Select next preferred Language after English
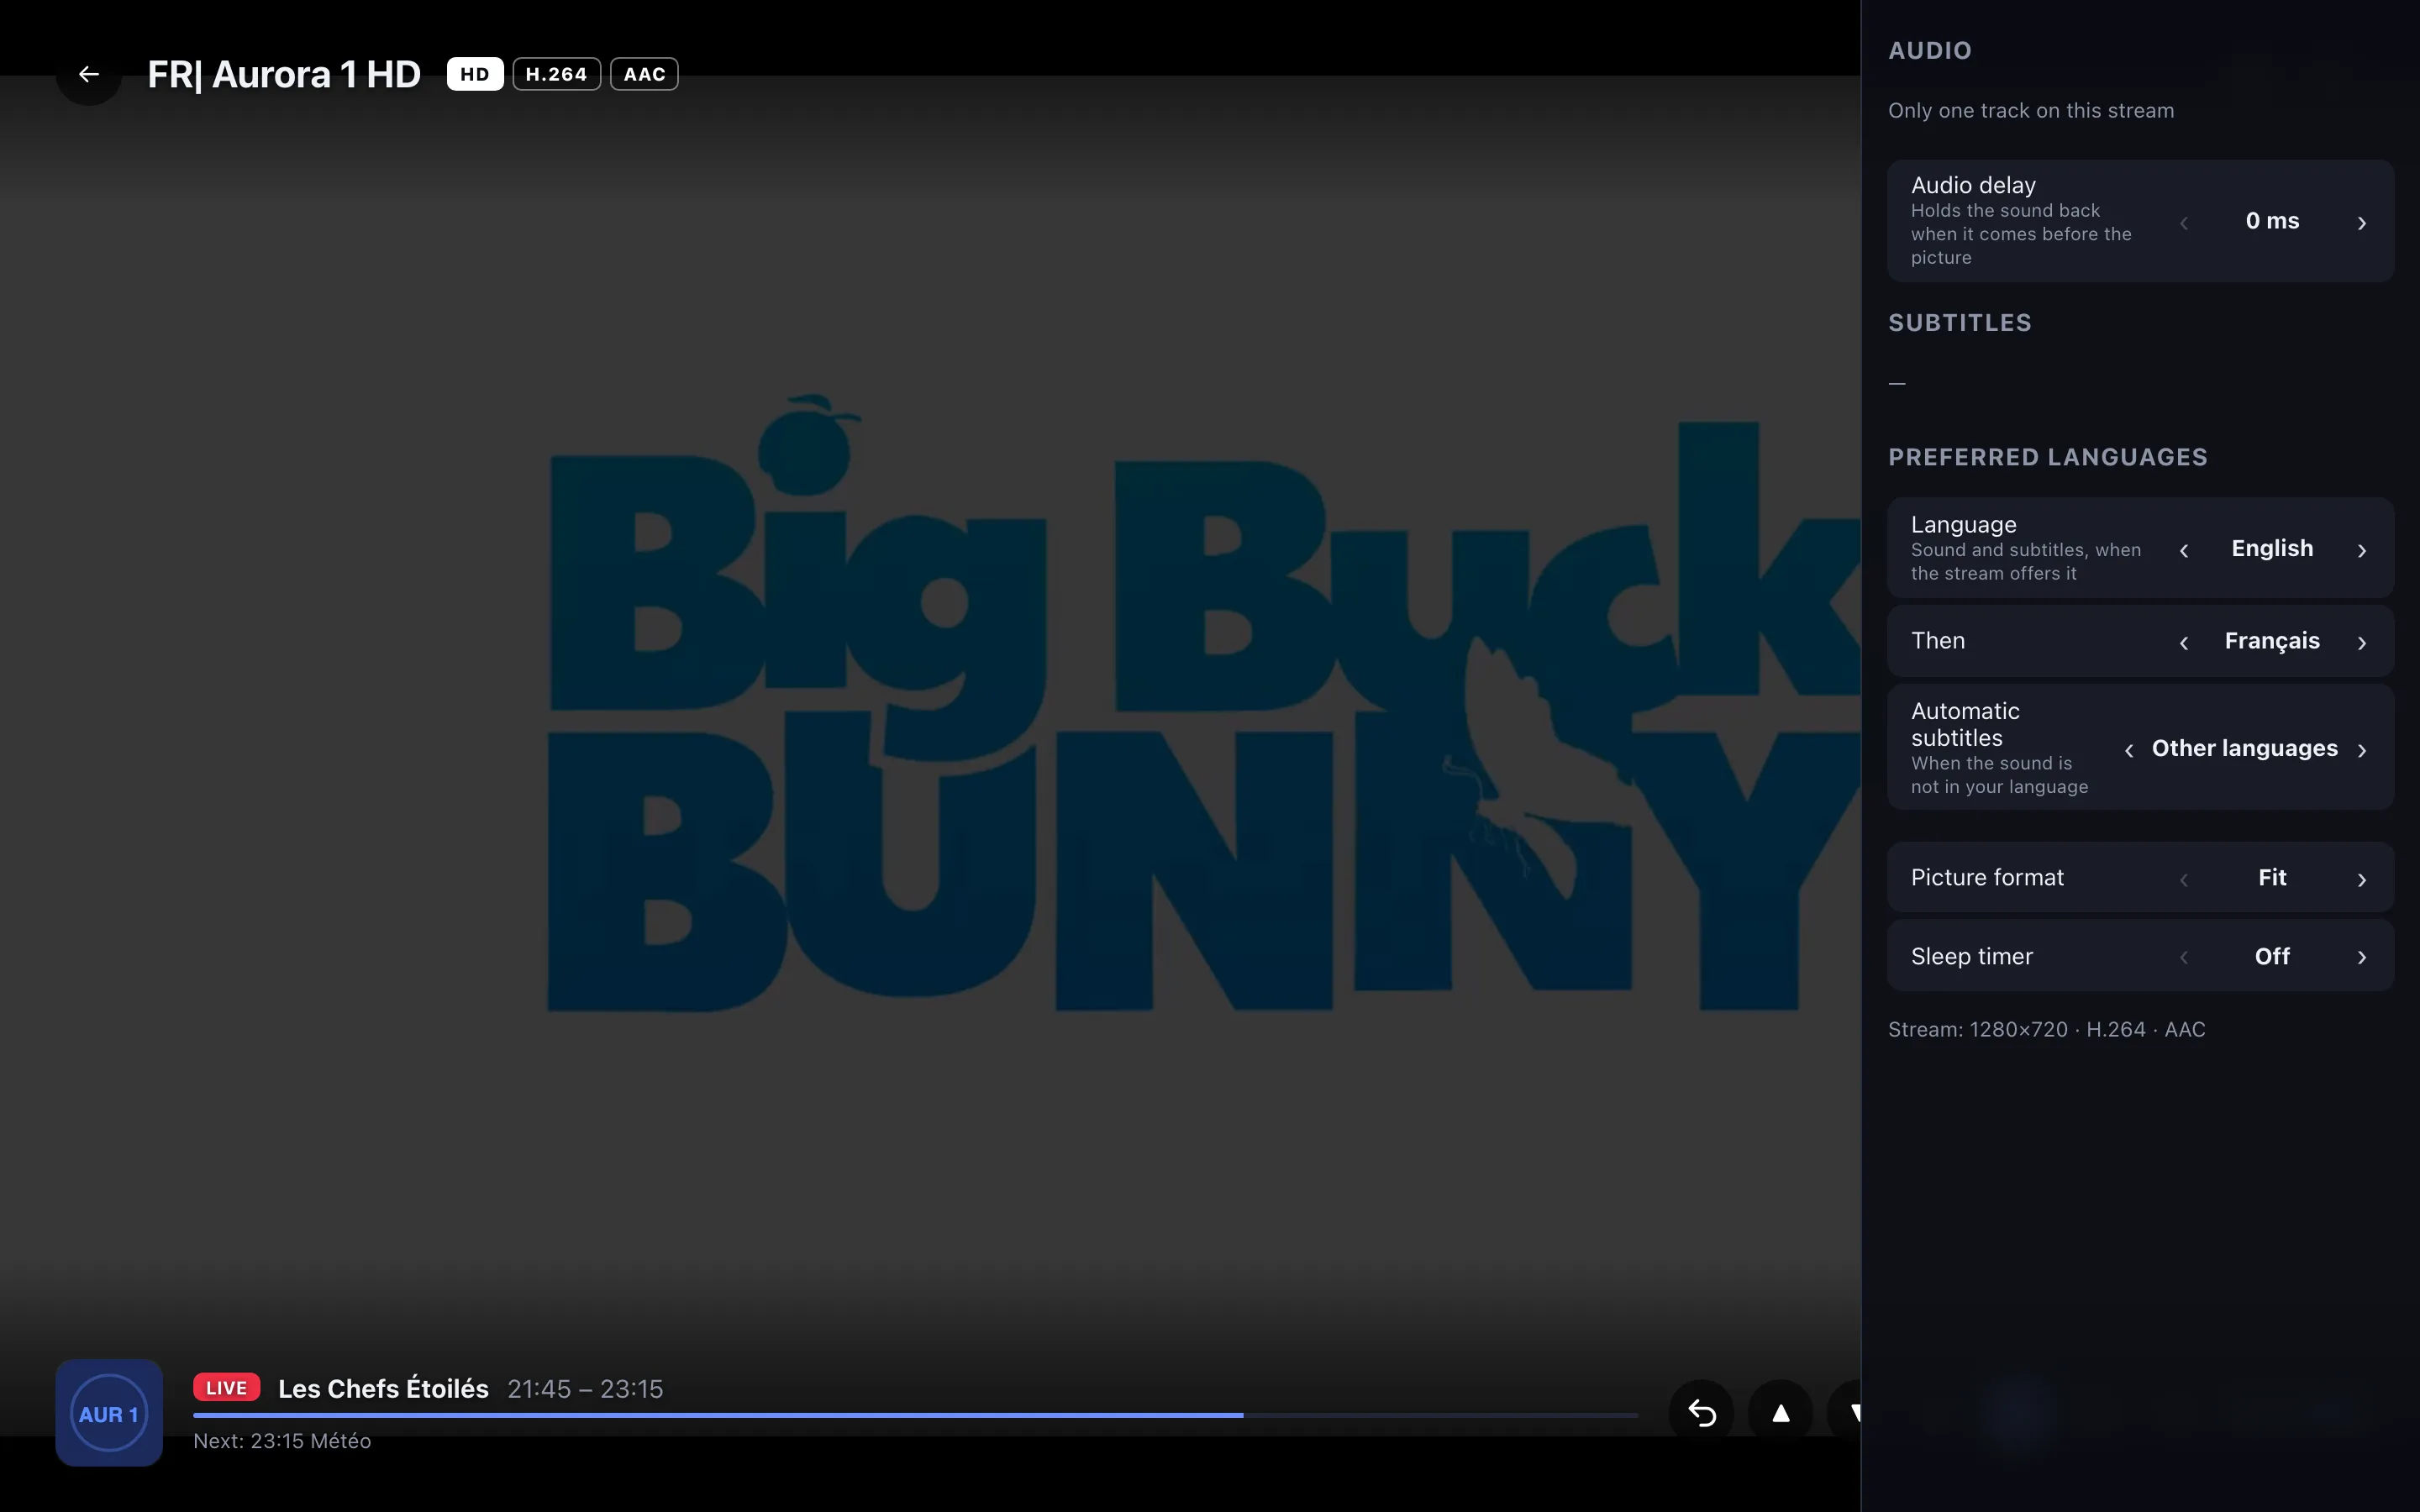Image resolution: width=2420 pixels, height=1512 pixels. [2362, 549]
